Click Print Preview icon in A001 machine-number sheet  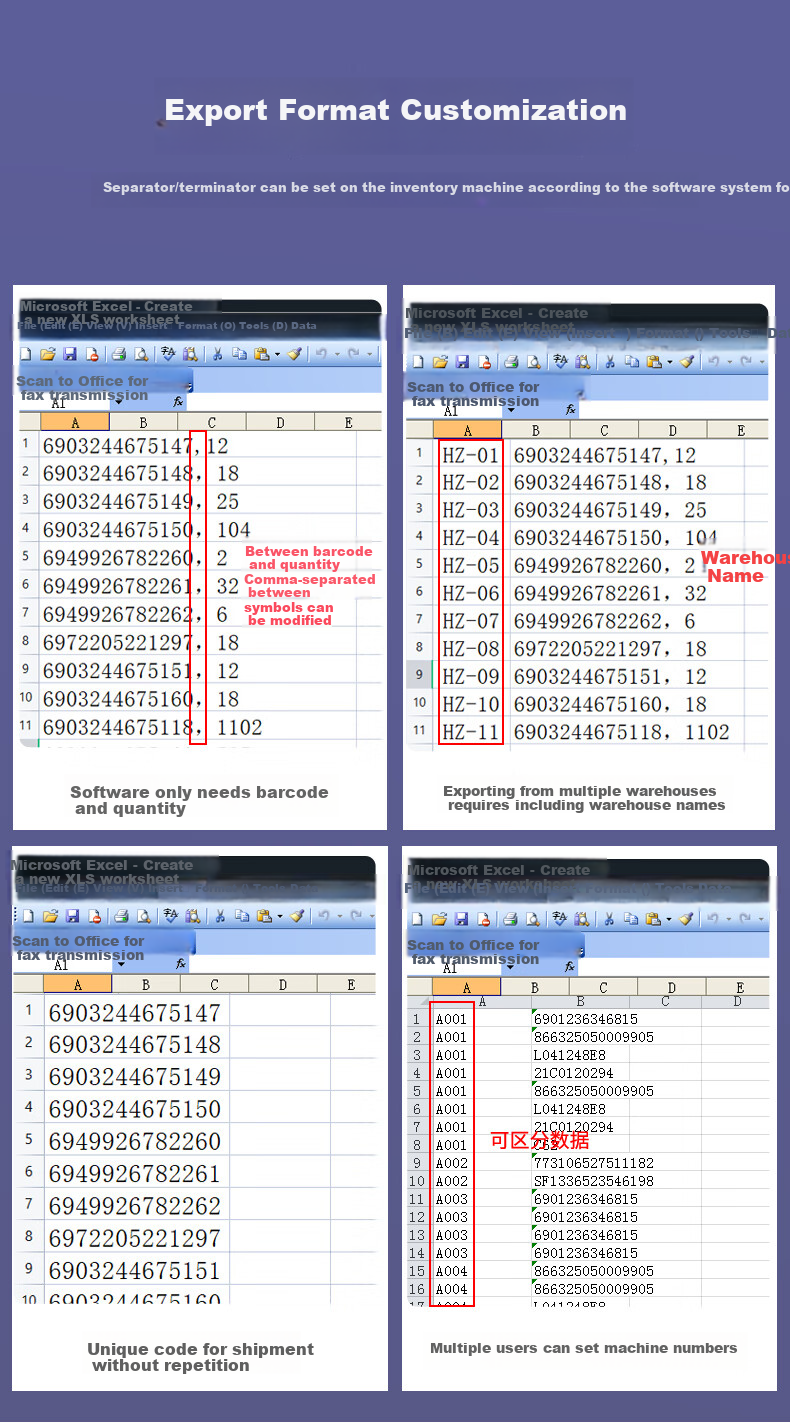pyautogui.click(x=532, y=919)
